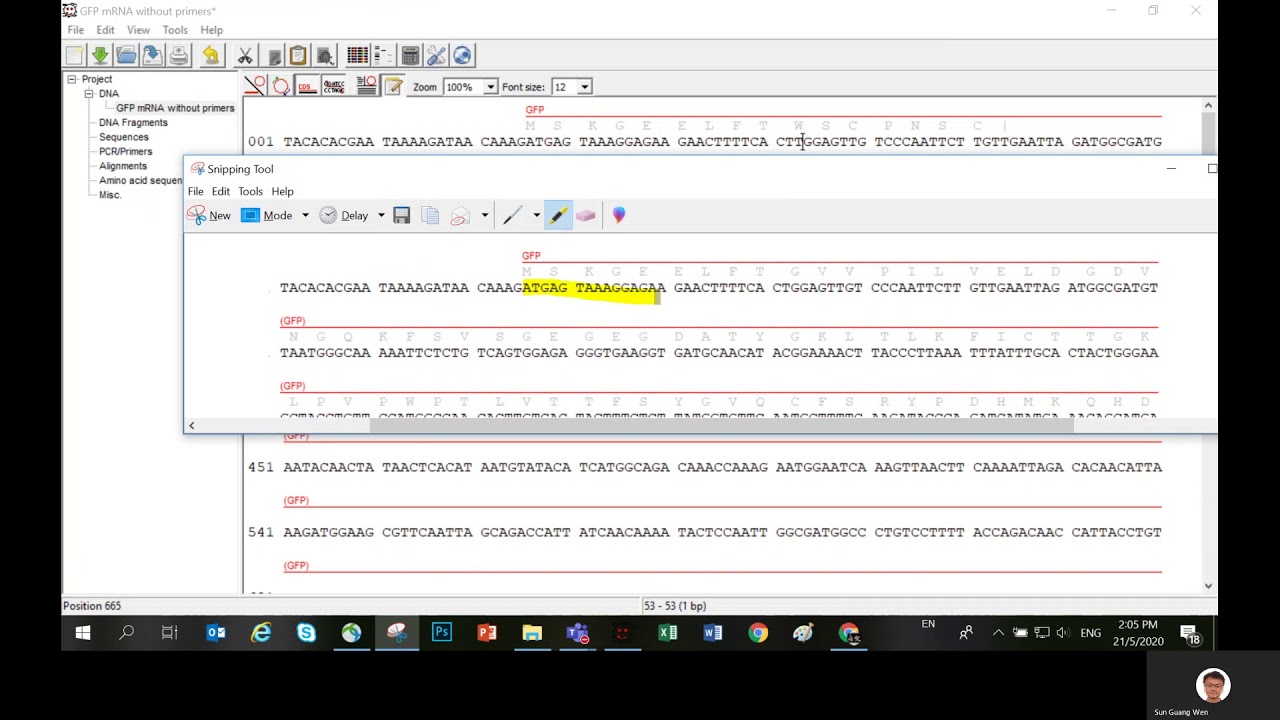Send snip with envelope icon
Image resolution: width=1280 pixels, height=720 pixels.
point(460,215)
